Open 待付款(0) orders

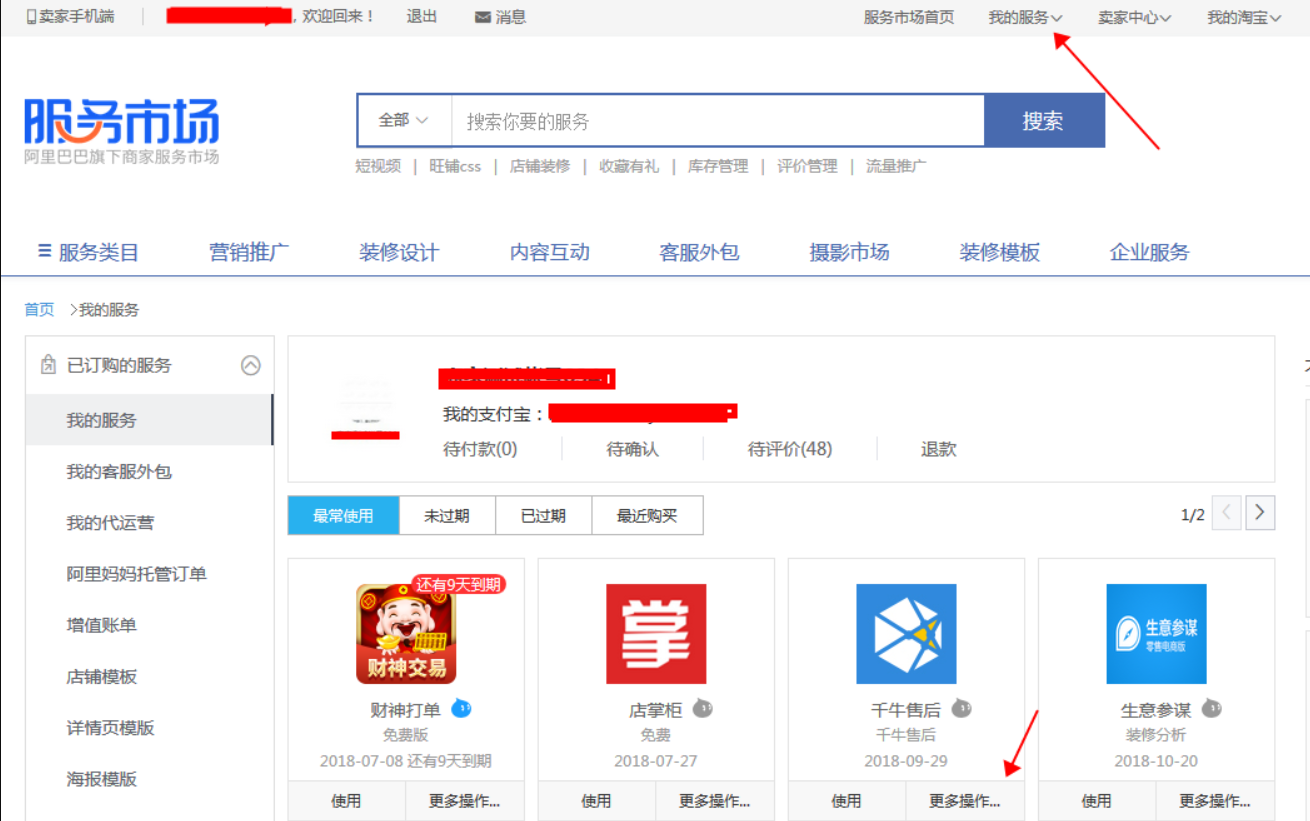(x=480, y=449)
